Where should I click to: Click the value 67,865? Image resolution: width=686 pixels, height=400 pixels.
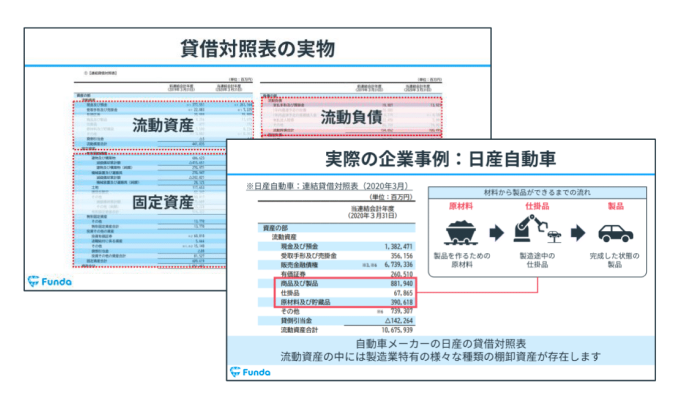tap(403, 293)
